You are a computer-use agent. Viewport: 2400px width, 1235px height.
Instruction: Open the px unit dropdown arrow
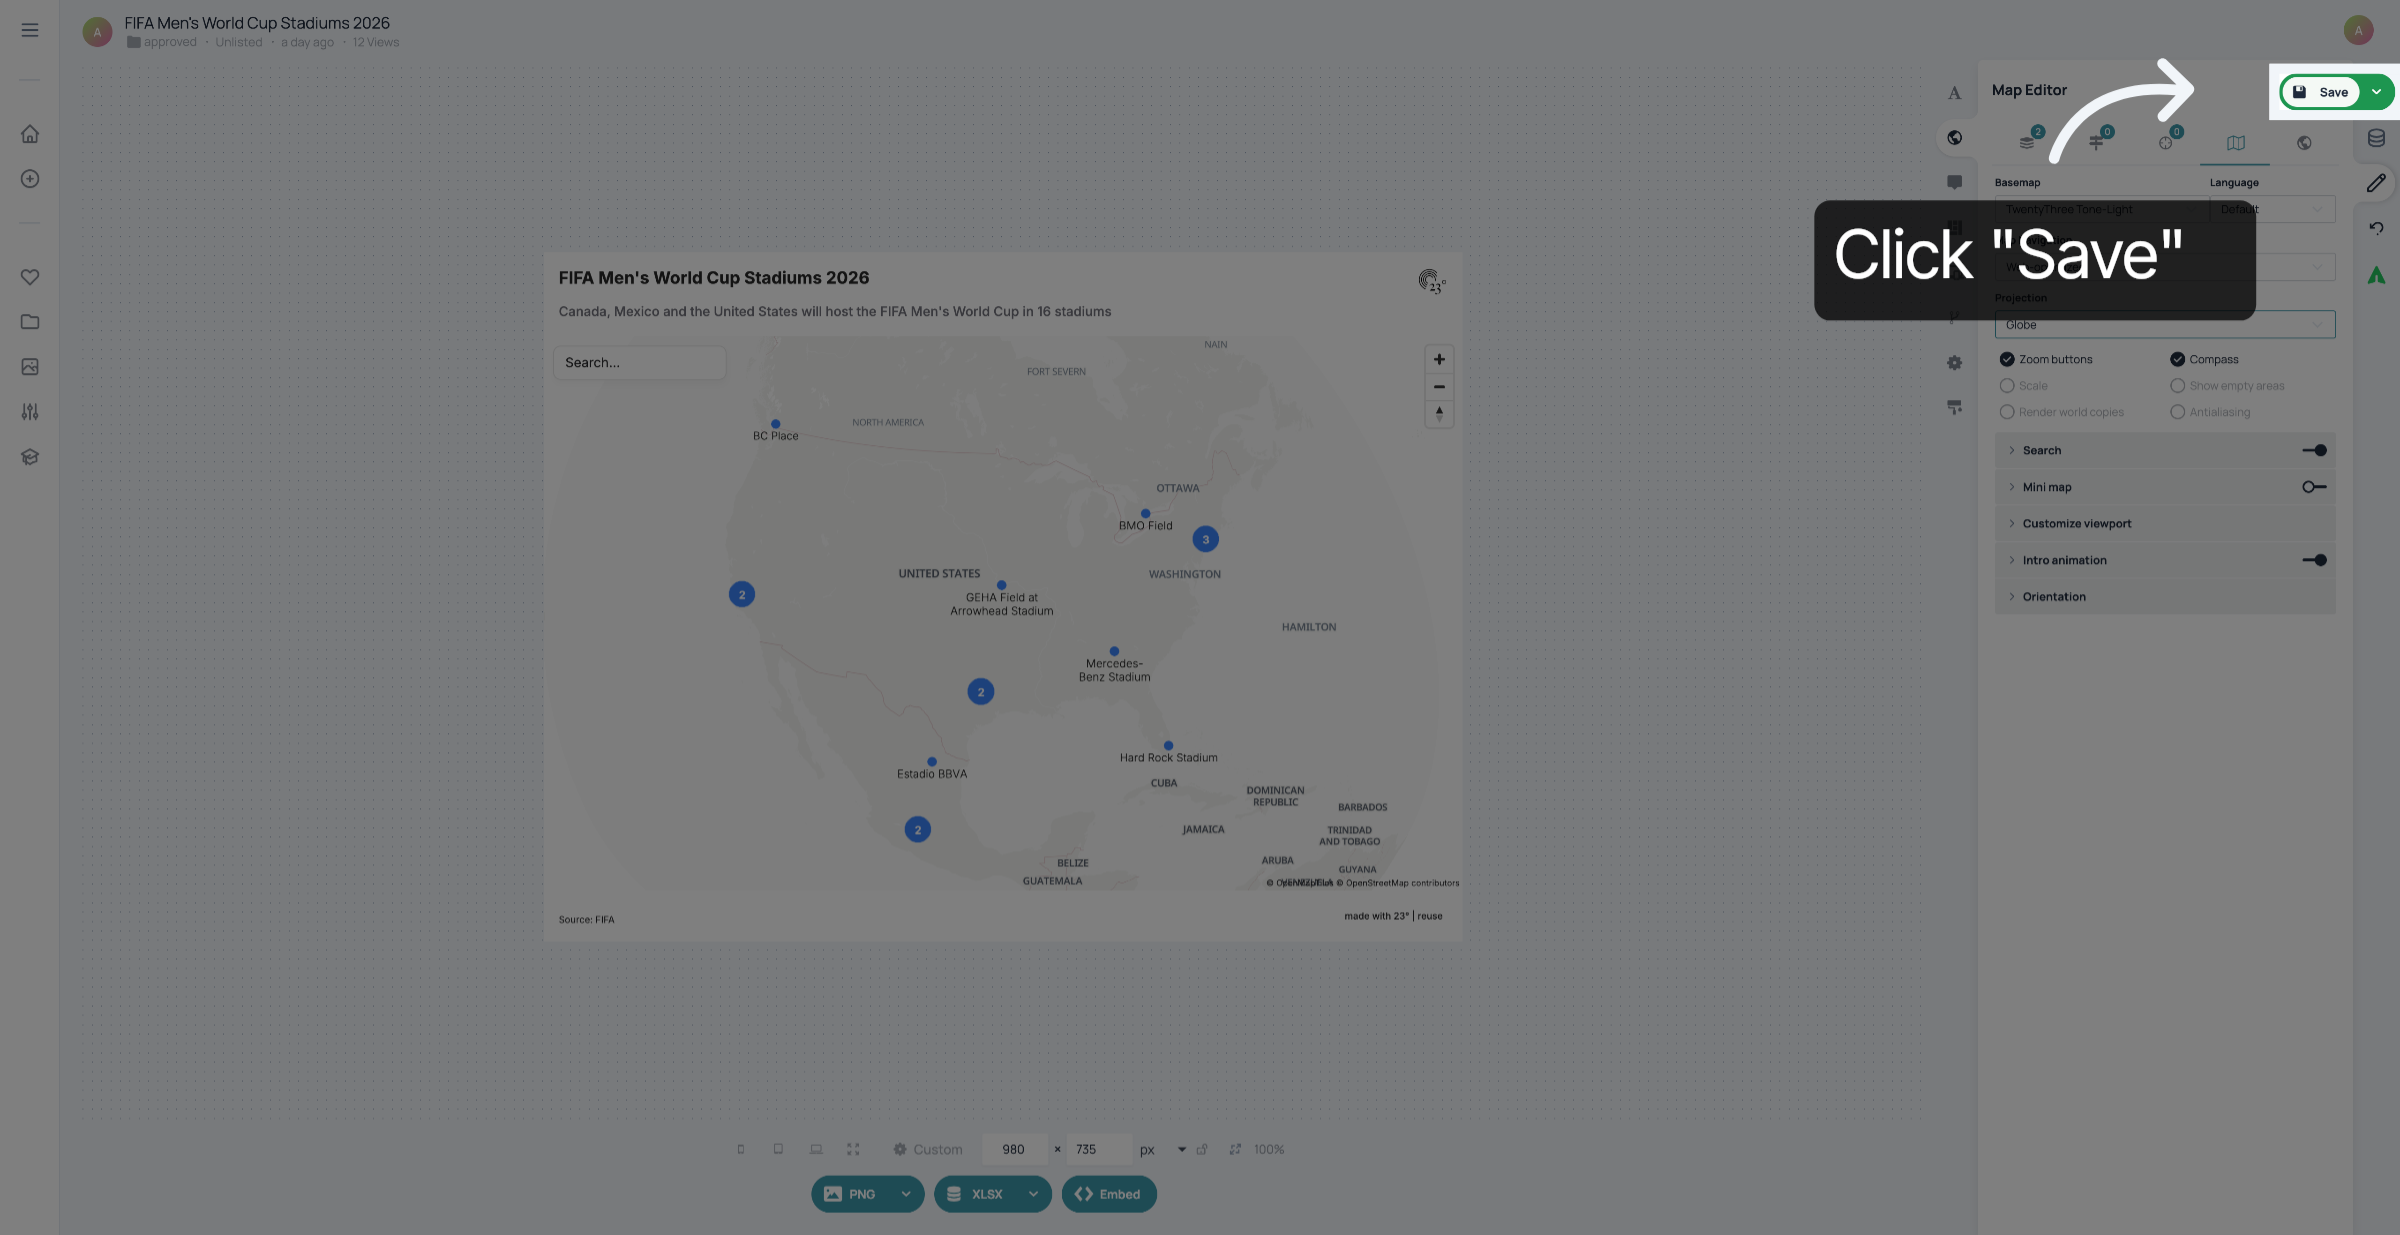1182,1150
